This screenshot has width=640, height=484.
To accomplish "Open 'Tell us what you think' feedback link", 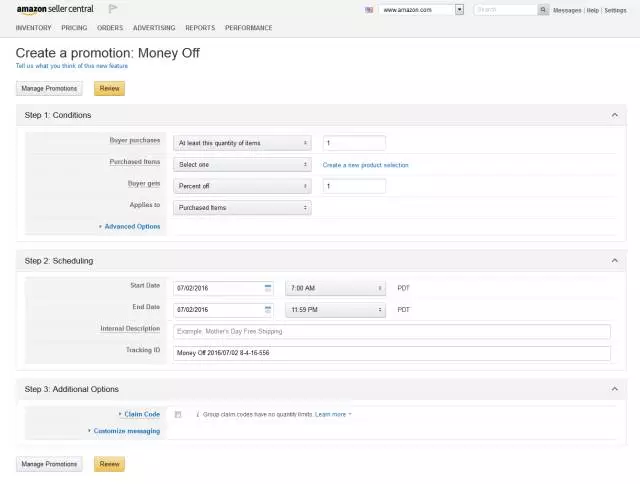I will click(x=72, y=66).
